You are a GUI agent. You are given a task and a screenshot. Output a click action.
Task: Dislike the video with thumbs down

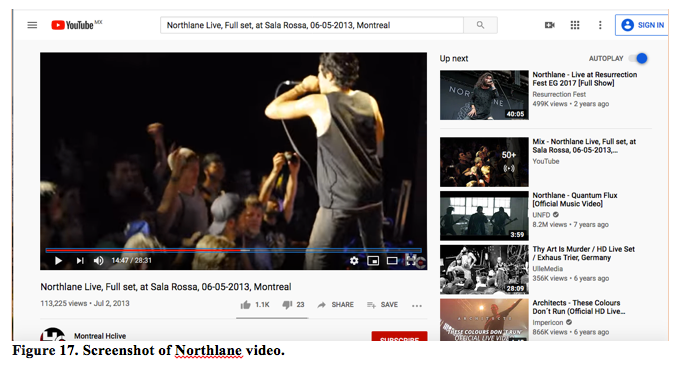[x=293, y=304]
